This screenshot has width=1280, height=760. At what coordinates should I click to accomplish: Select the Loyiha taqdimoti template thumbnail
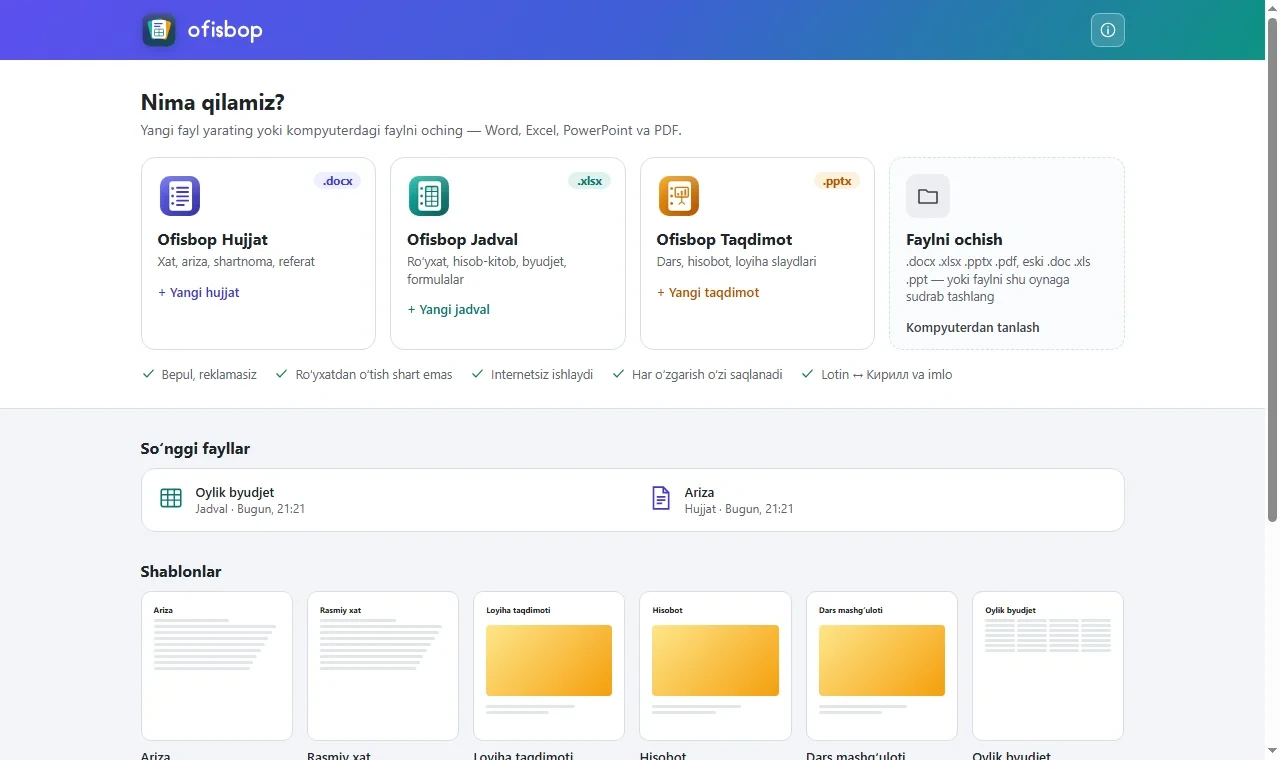point(549,665)
